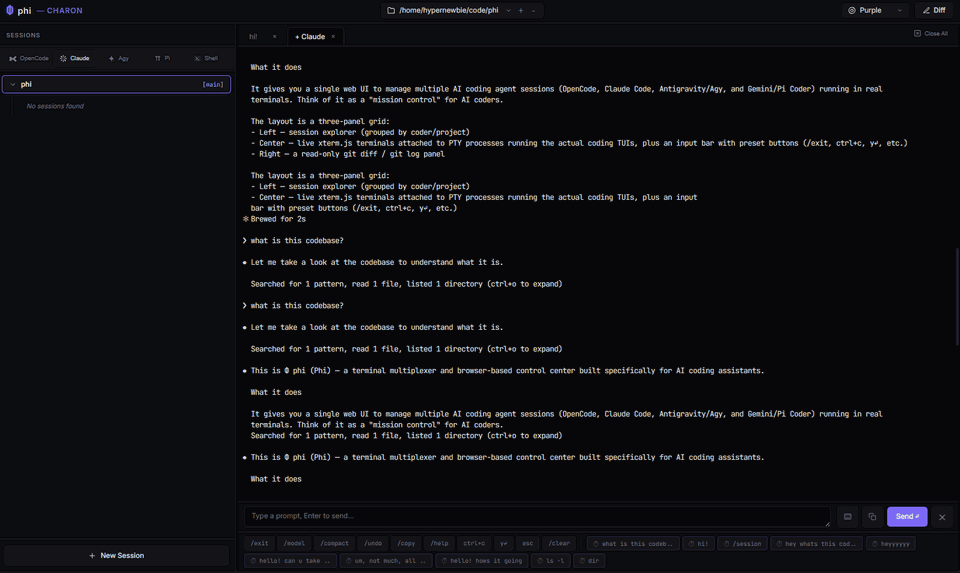Toggle the Diff panel button

pos(934,10)
